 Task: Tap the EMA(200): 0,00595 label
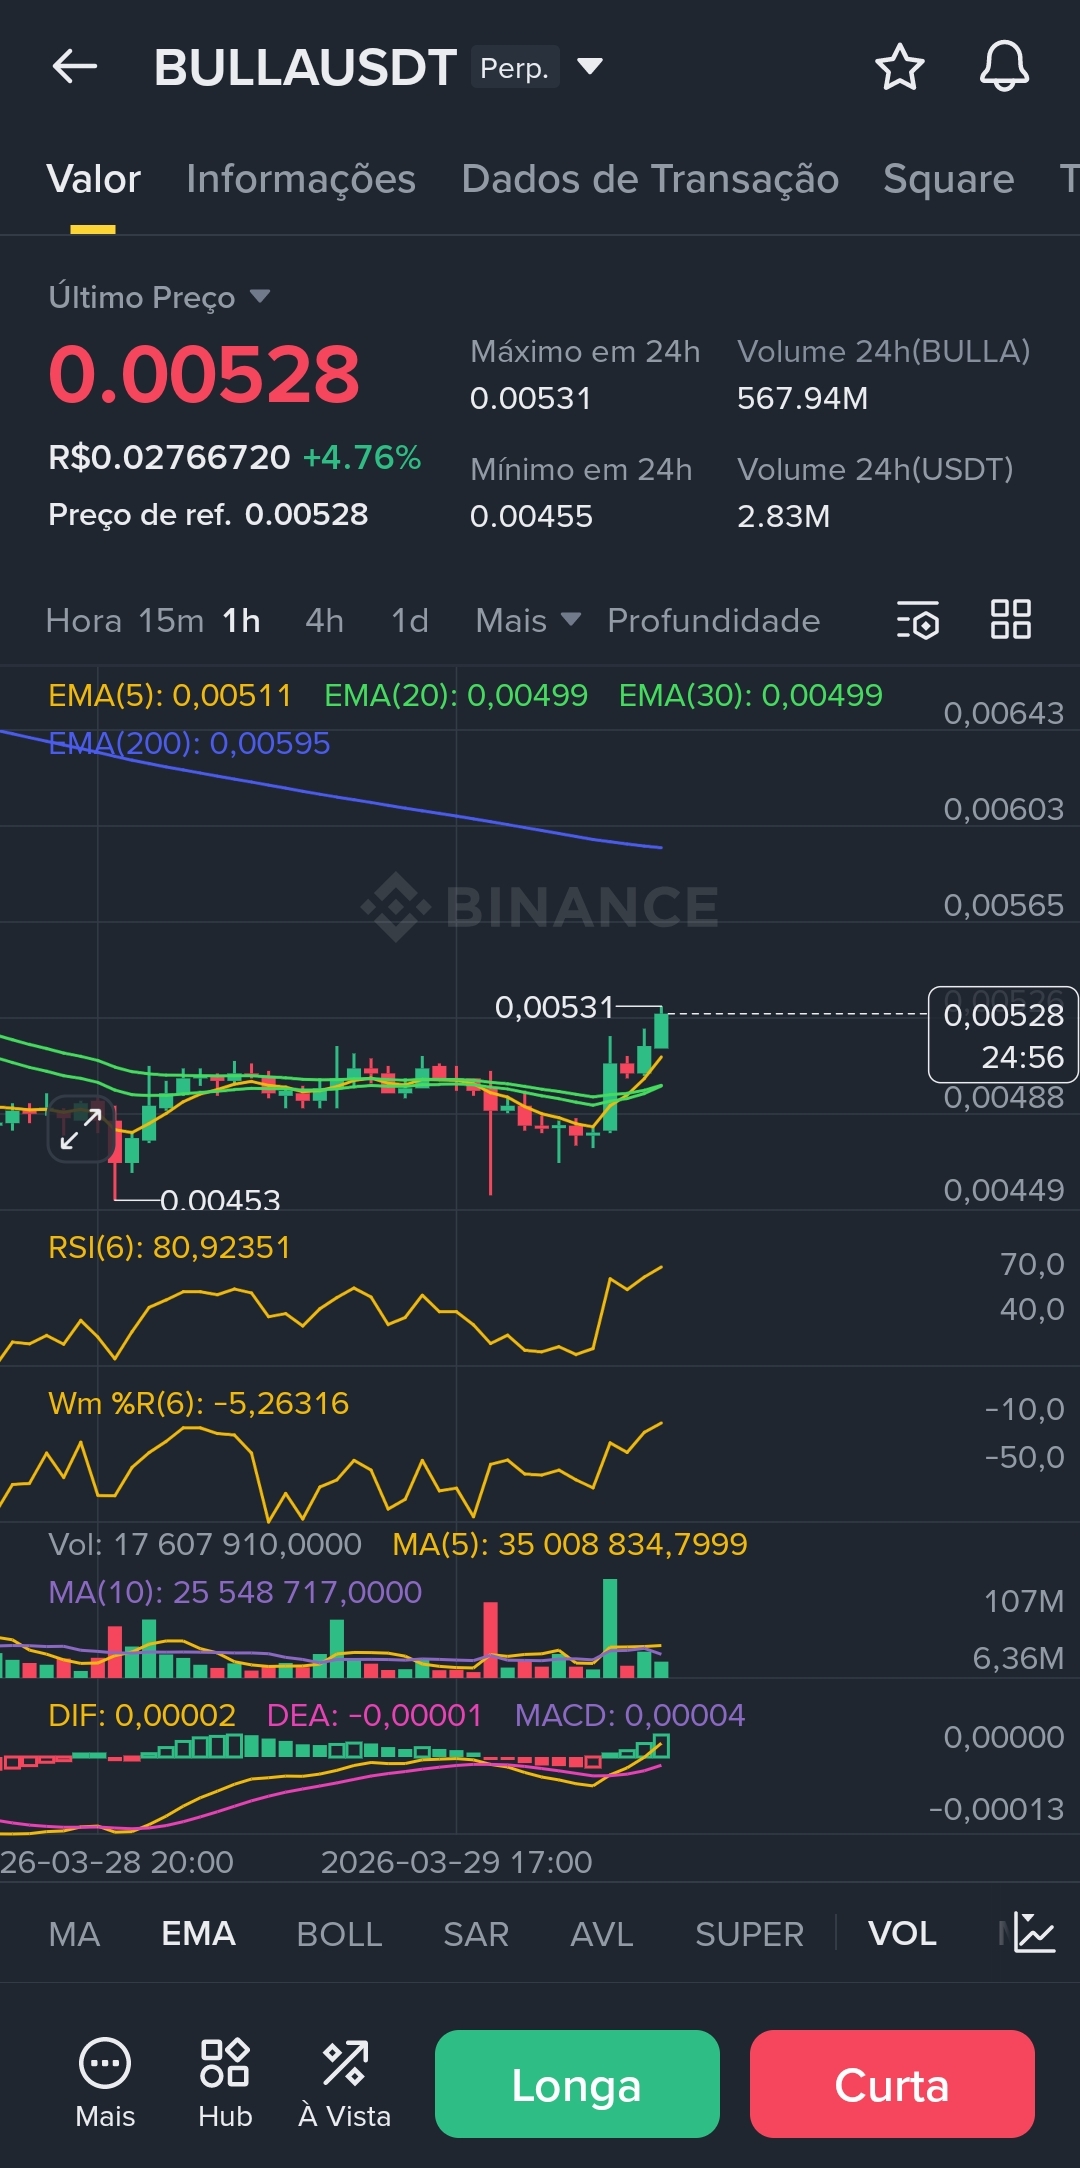(x=189, y=743)
